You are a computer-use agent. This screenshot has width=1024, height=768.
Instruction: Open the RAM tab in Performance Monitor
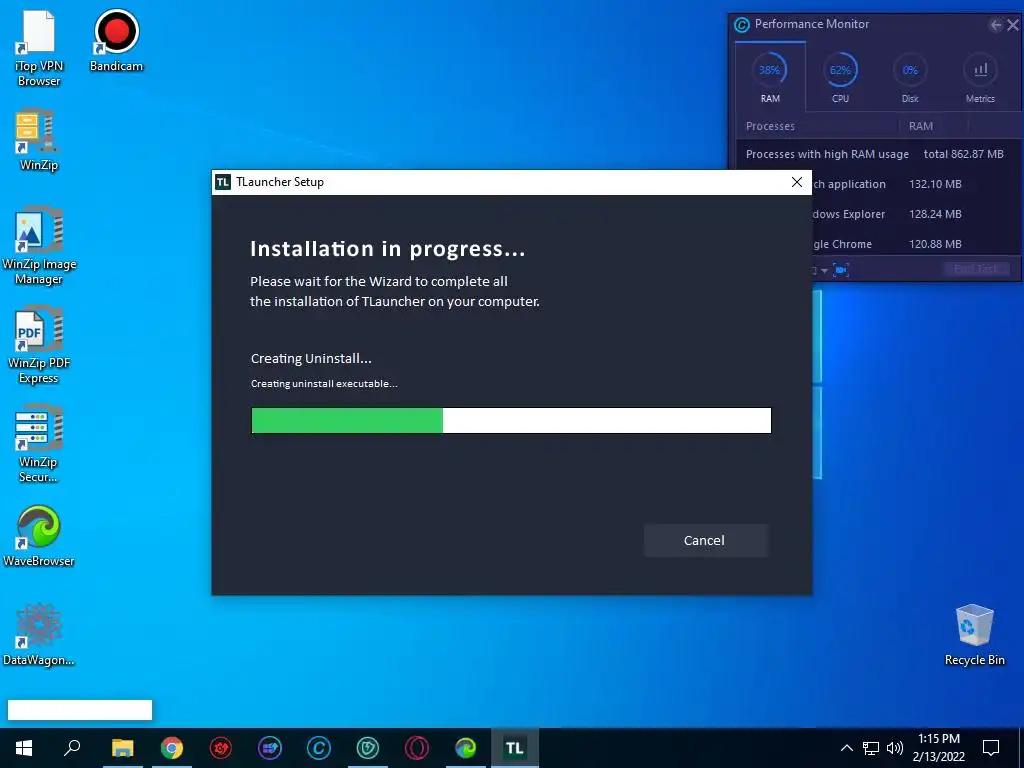coord(770,77)
